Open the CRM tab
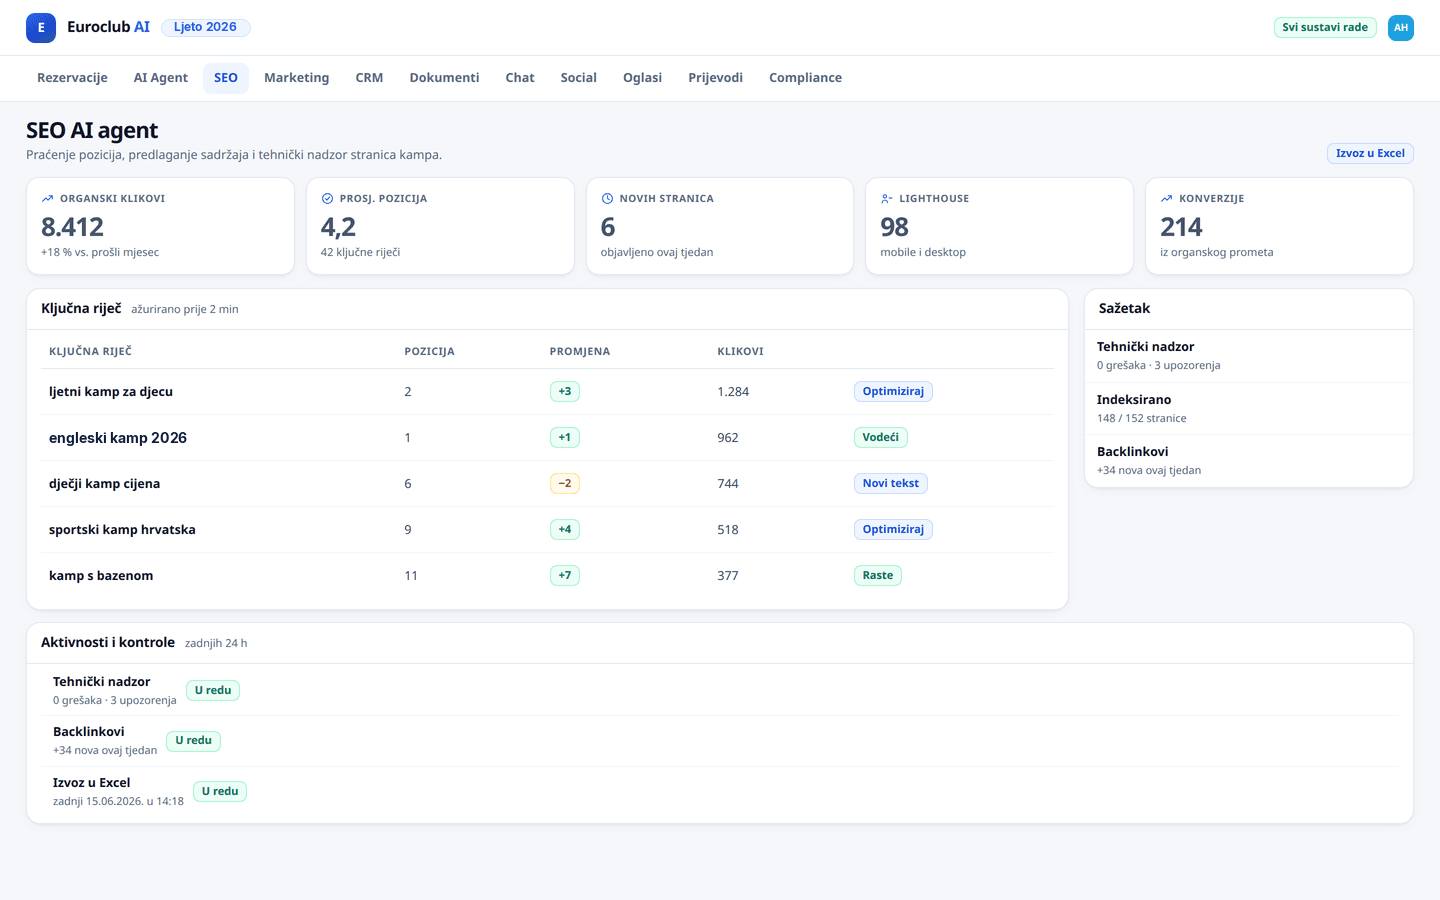1440x900 pixels. pyautogui.click(x=369, y=78)
